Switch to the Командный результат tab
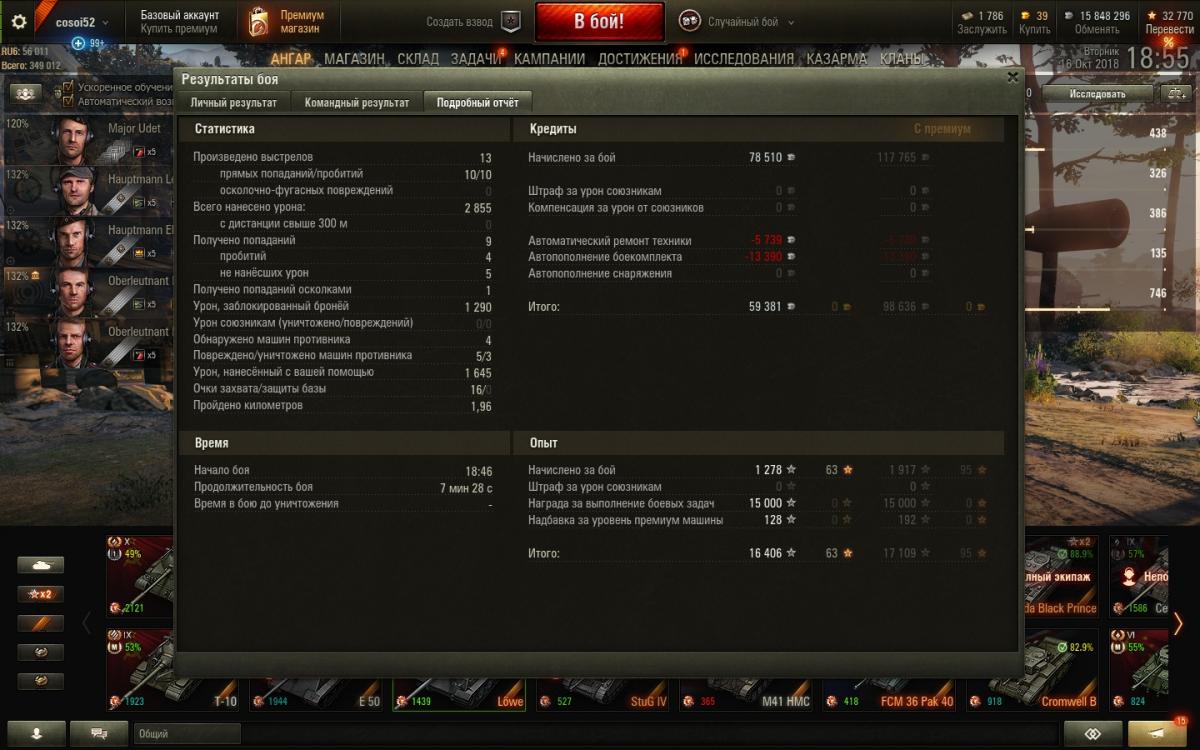The height and width of the screenshot is (750, 1200). pos(357,102)
